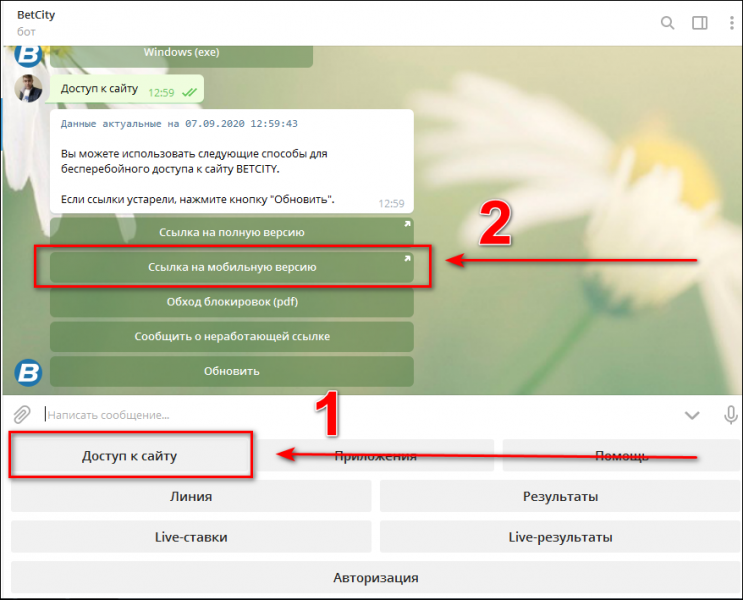Collapse the bot keyboard with chevron
The height and width of the screenshot is (600, 743).
692,416
